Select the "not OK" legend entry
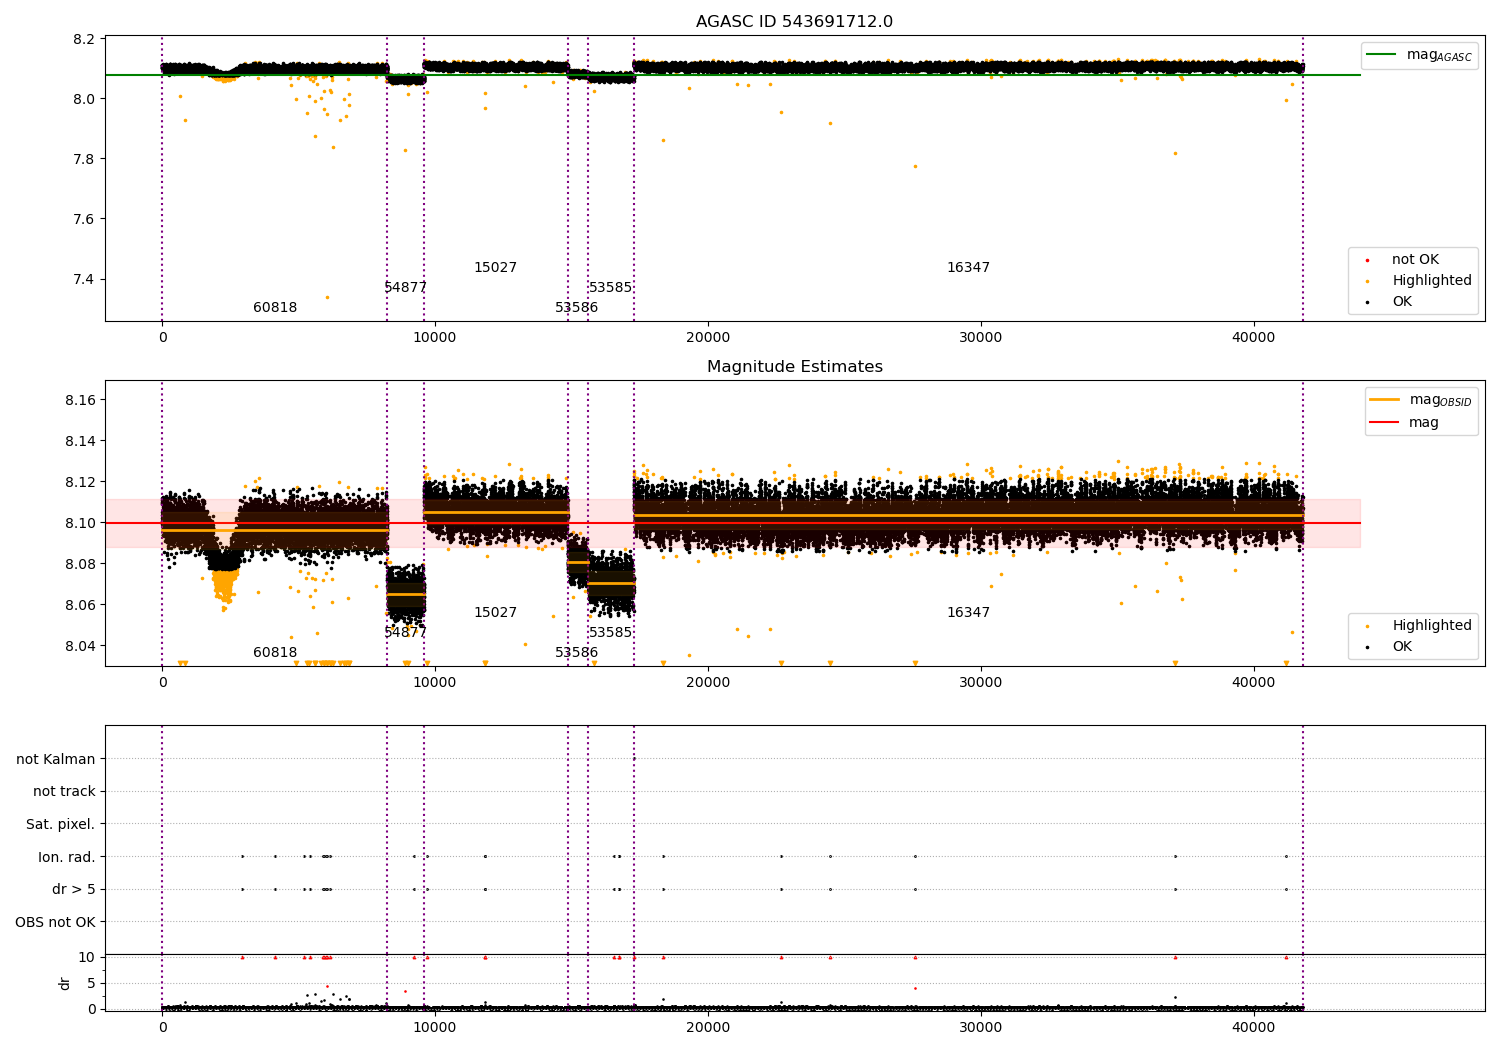The height and width of the screenshot is (1050, 1500). coord(1415,260)
